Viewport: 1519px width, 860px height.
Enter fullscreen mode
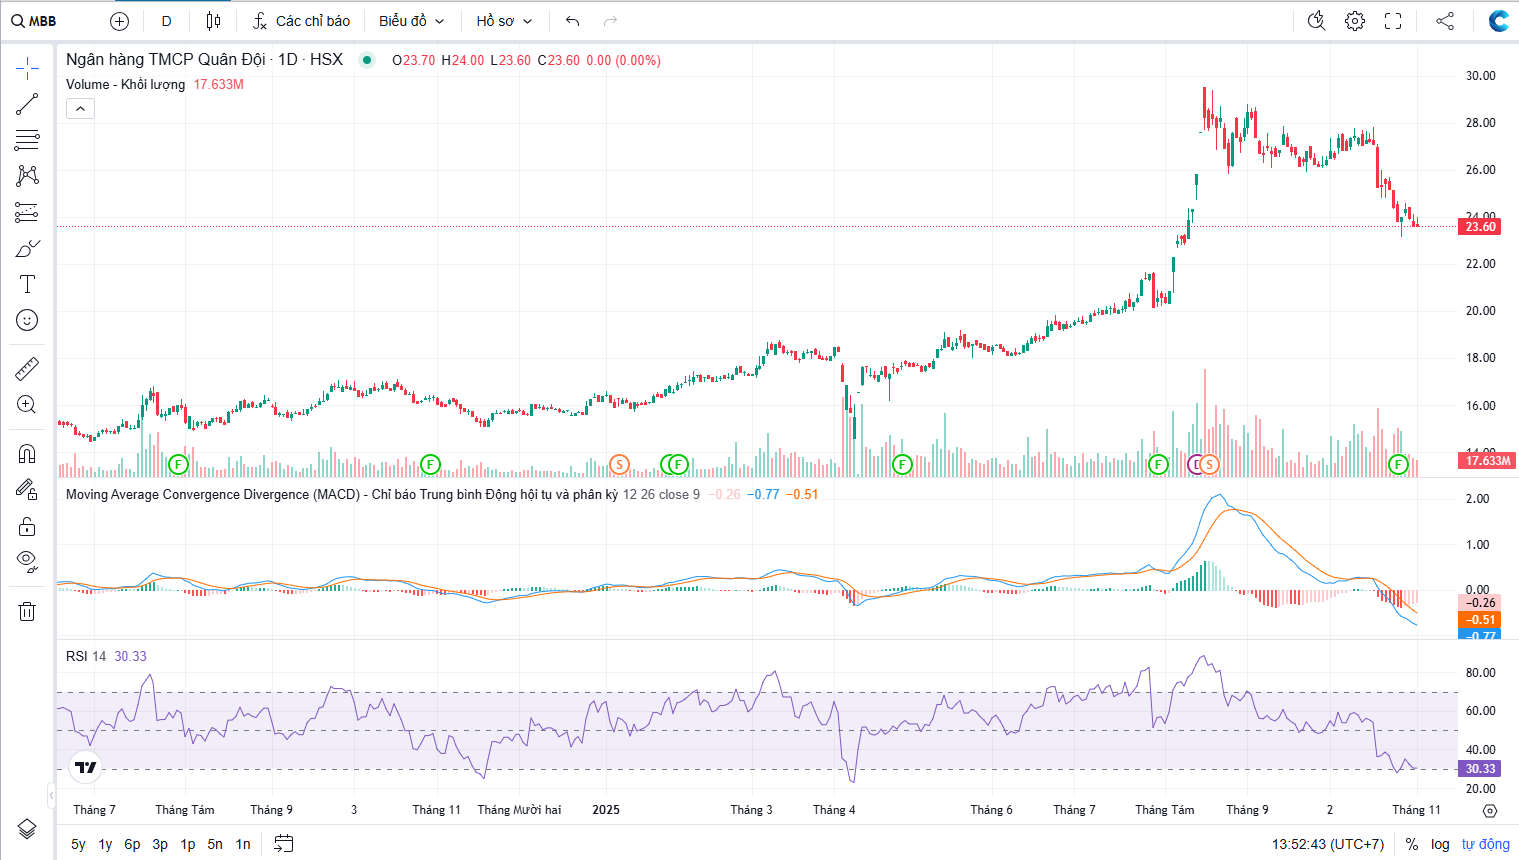click(x=1393, y=21)
